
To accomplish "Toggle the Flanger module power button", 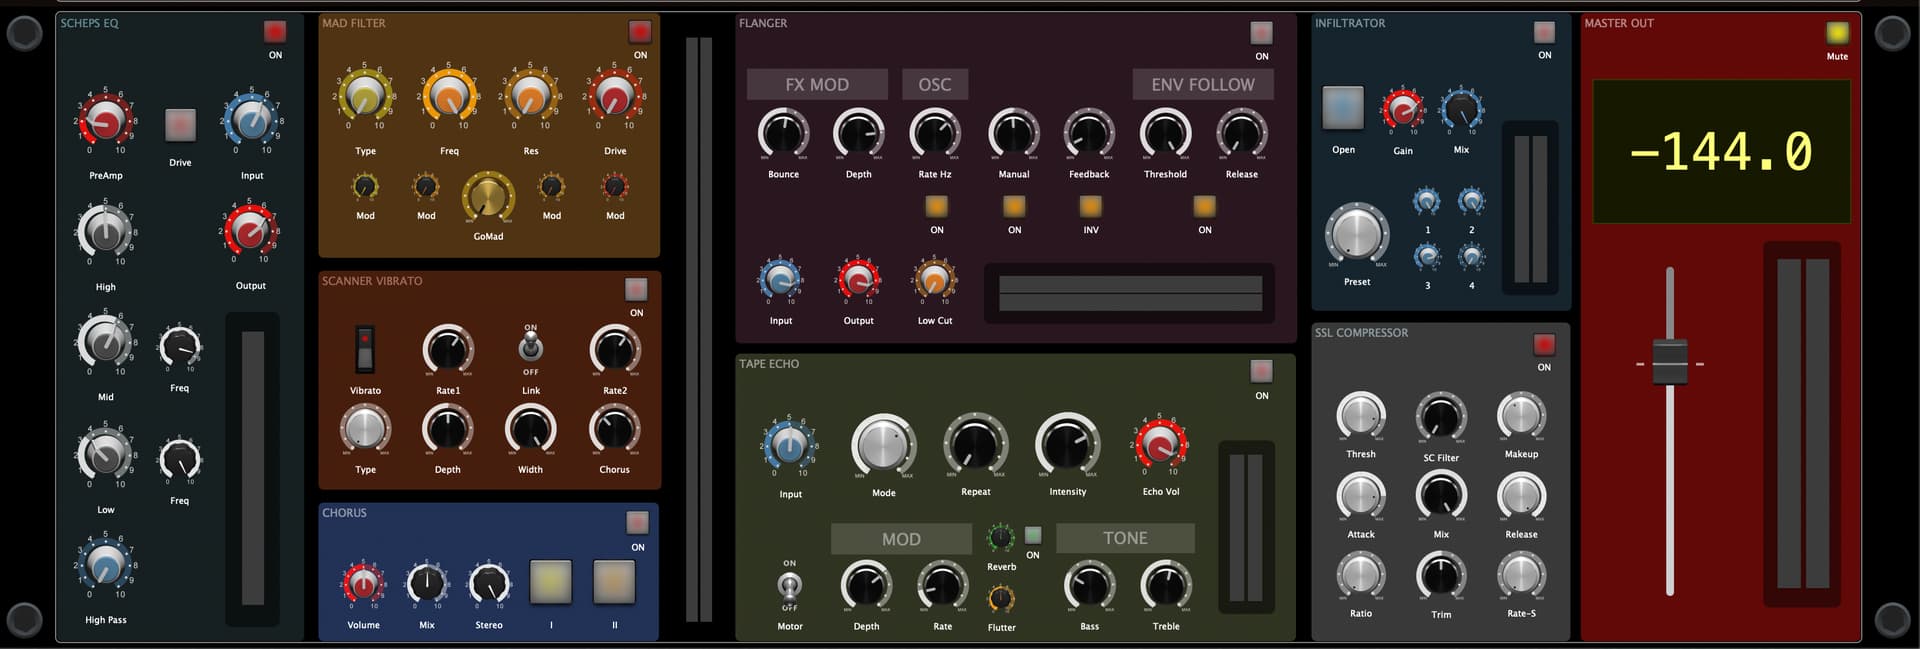I will (x=1262, y=33).
